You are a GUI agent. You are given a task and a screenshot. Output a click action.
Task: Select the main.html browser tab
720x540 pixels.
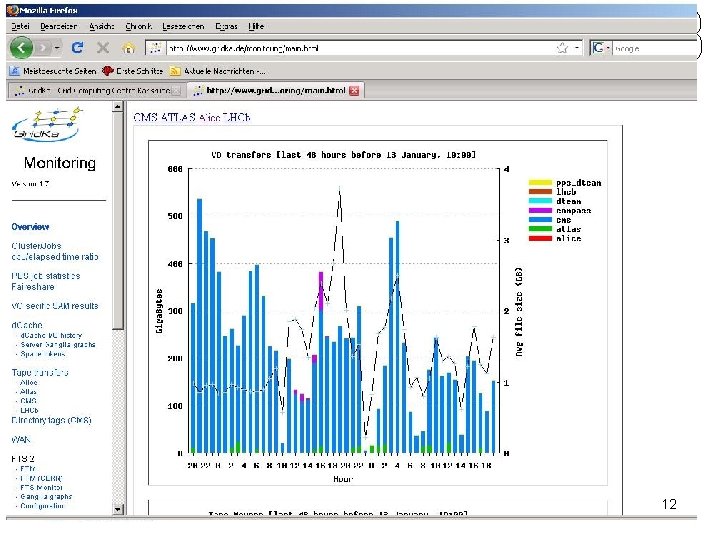tap(276, 90)
